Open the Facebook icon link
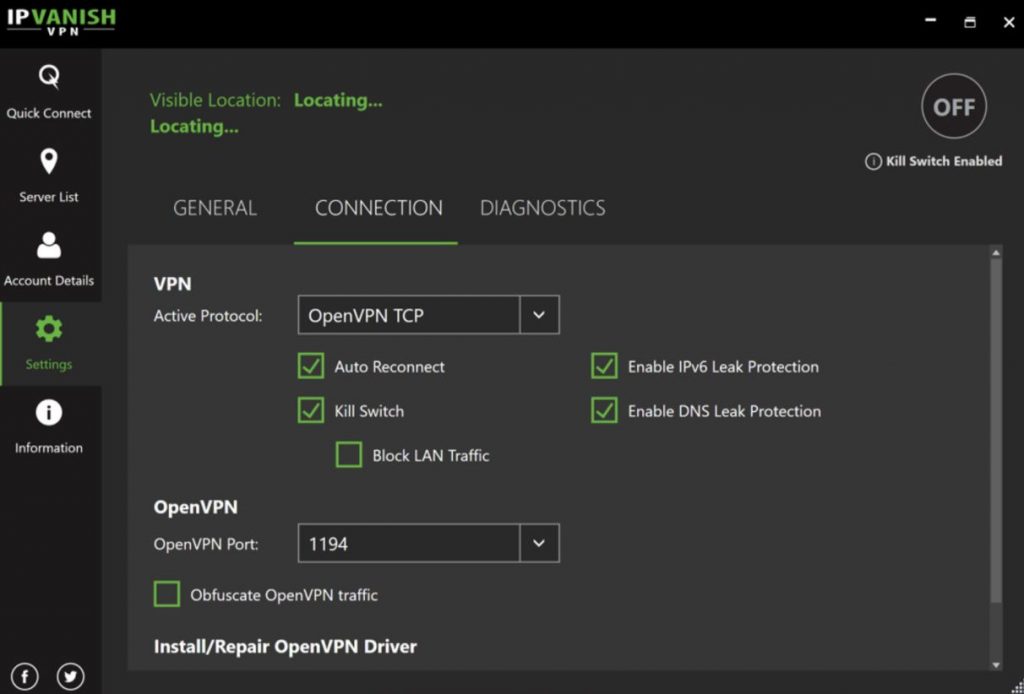This screenshot has width=1024, height=694. click(25, 676)
